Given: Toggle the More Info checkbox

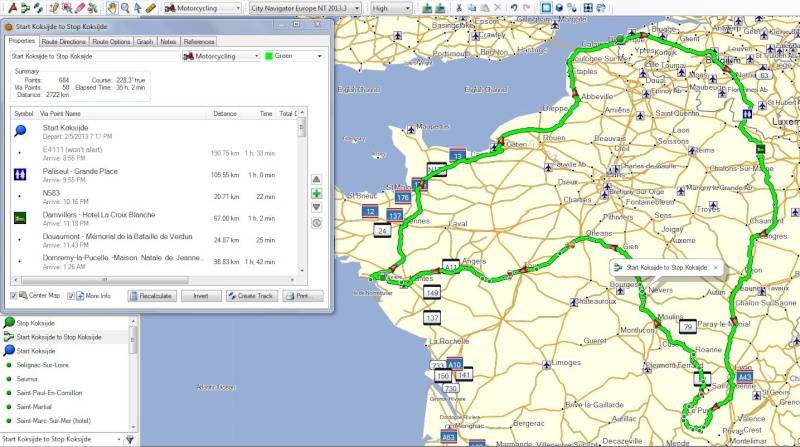Looking at the screenshot, I should (71, 295).
